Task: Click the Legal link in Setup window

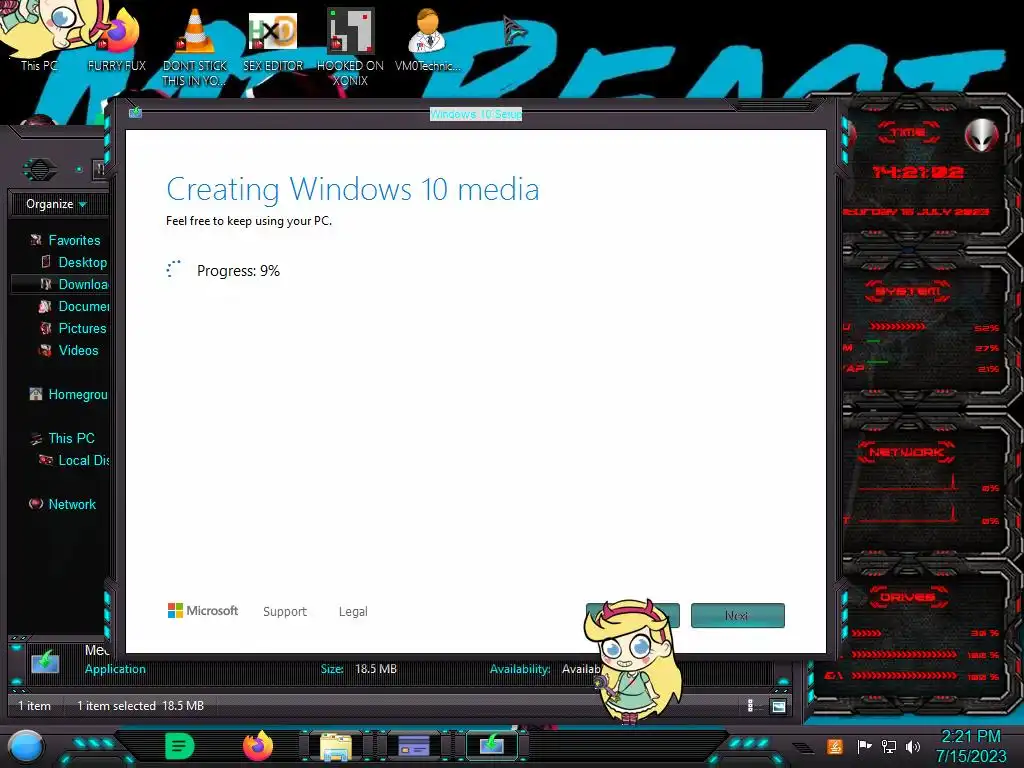Action: pos(353,611)
